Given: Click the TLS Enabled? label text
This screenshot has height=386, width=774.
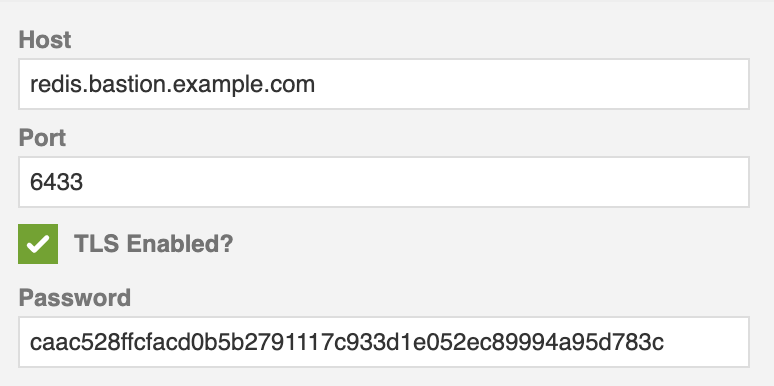Looking at the screenshot, I should [x=154, y=244].
